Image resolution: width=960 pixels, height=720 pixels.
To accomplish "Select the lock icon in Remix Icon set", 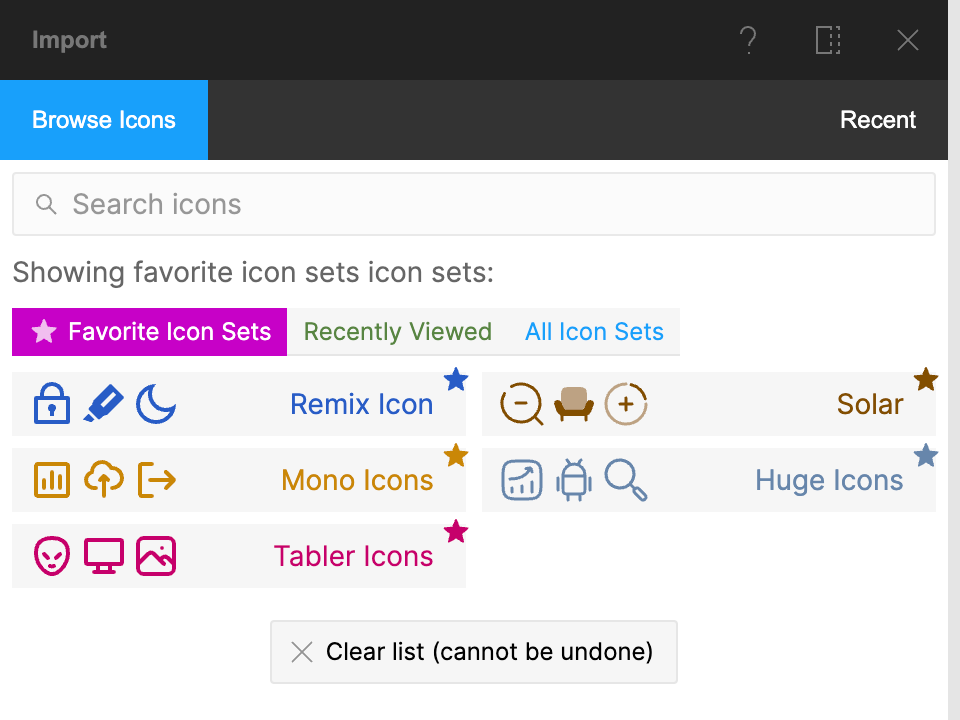I will [51, 404].
